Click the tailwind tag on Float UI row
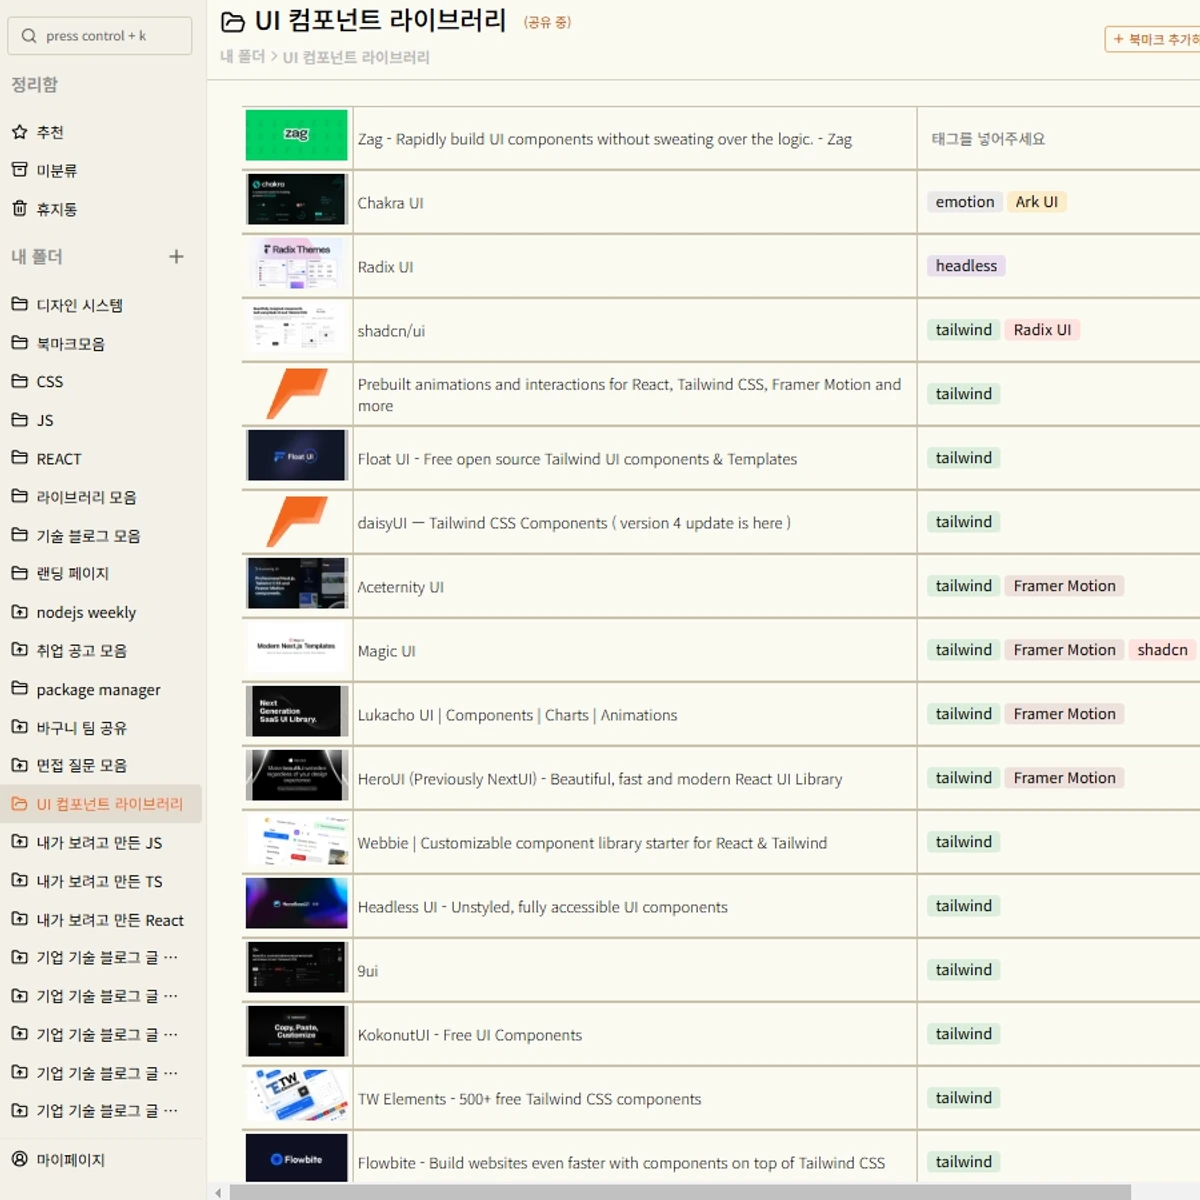 pyautogui.click(x=964, y=458)
